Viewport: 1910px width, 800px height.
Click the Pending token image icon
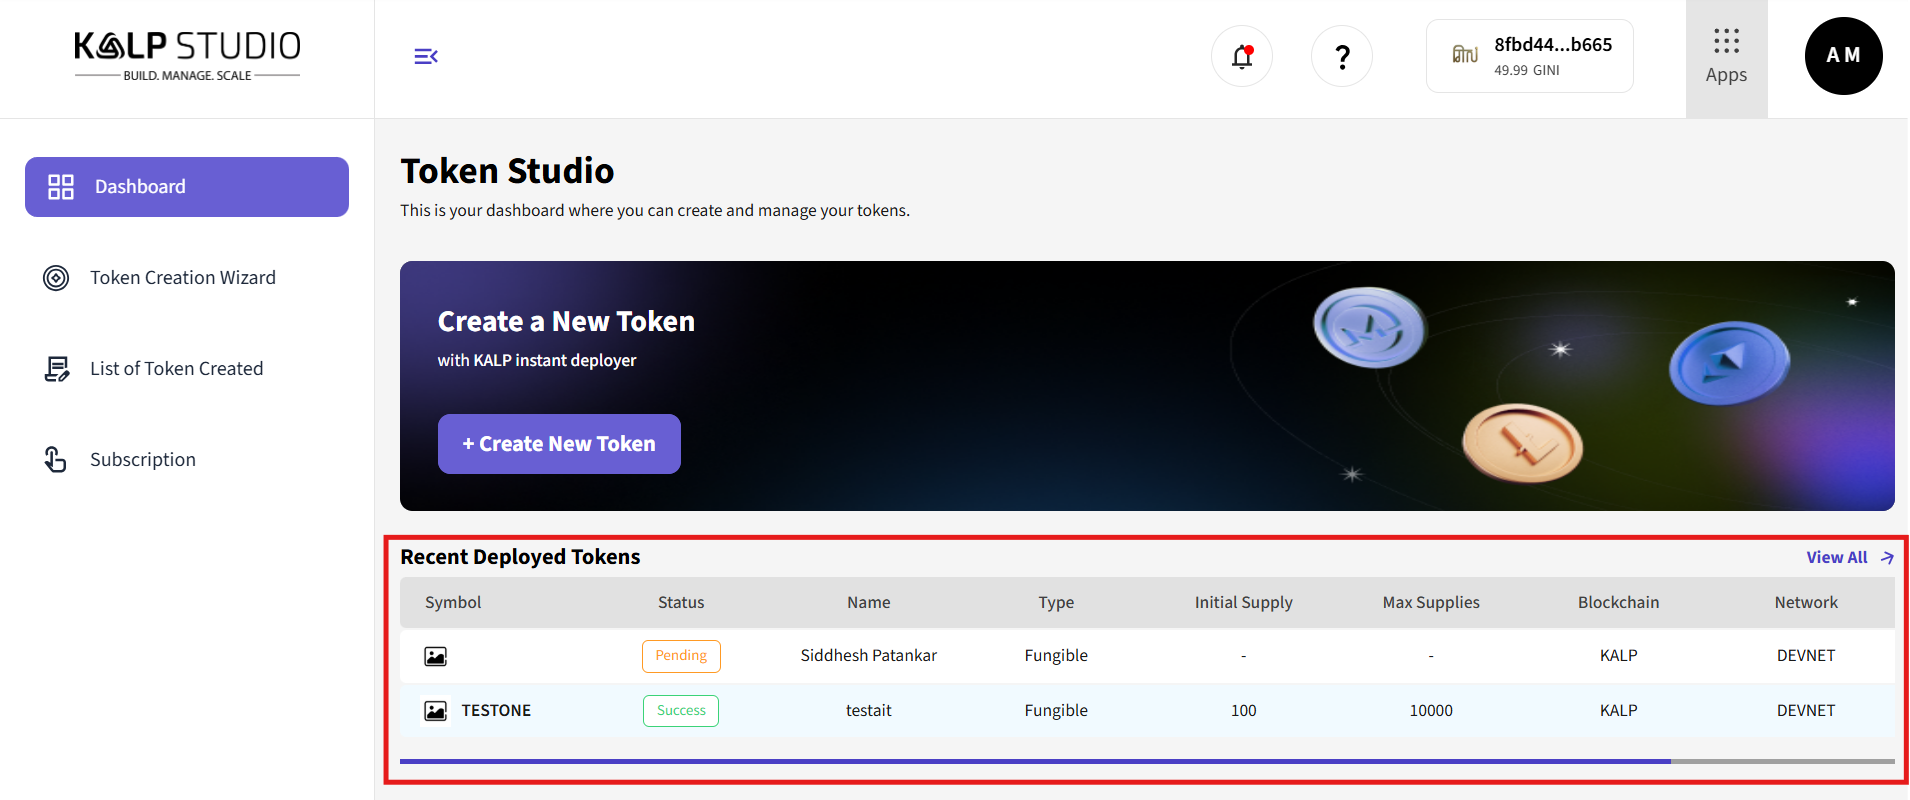(436, 656)
